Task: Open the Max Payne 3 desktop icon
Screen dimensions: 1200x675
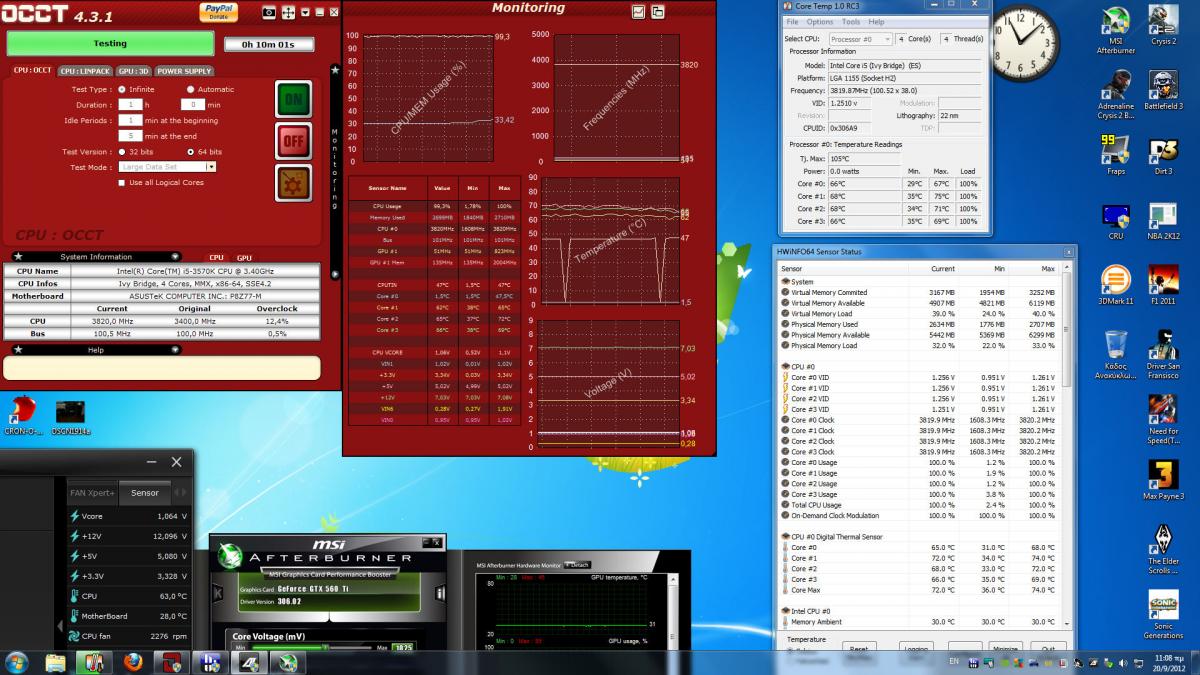Action: click(x=1163, y=480)
